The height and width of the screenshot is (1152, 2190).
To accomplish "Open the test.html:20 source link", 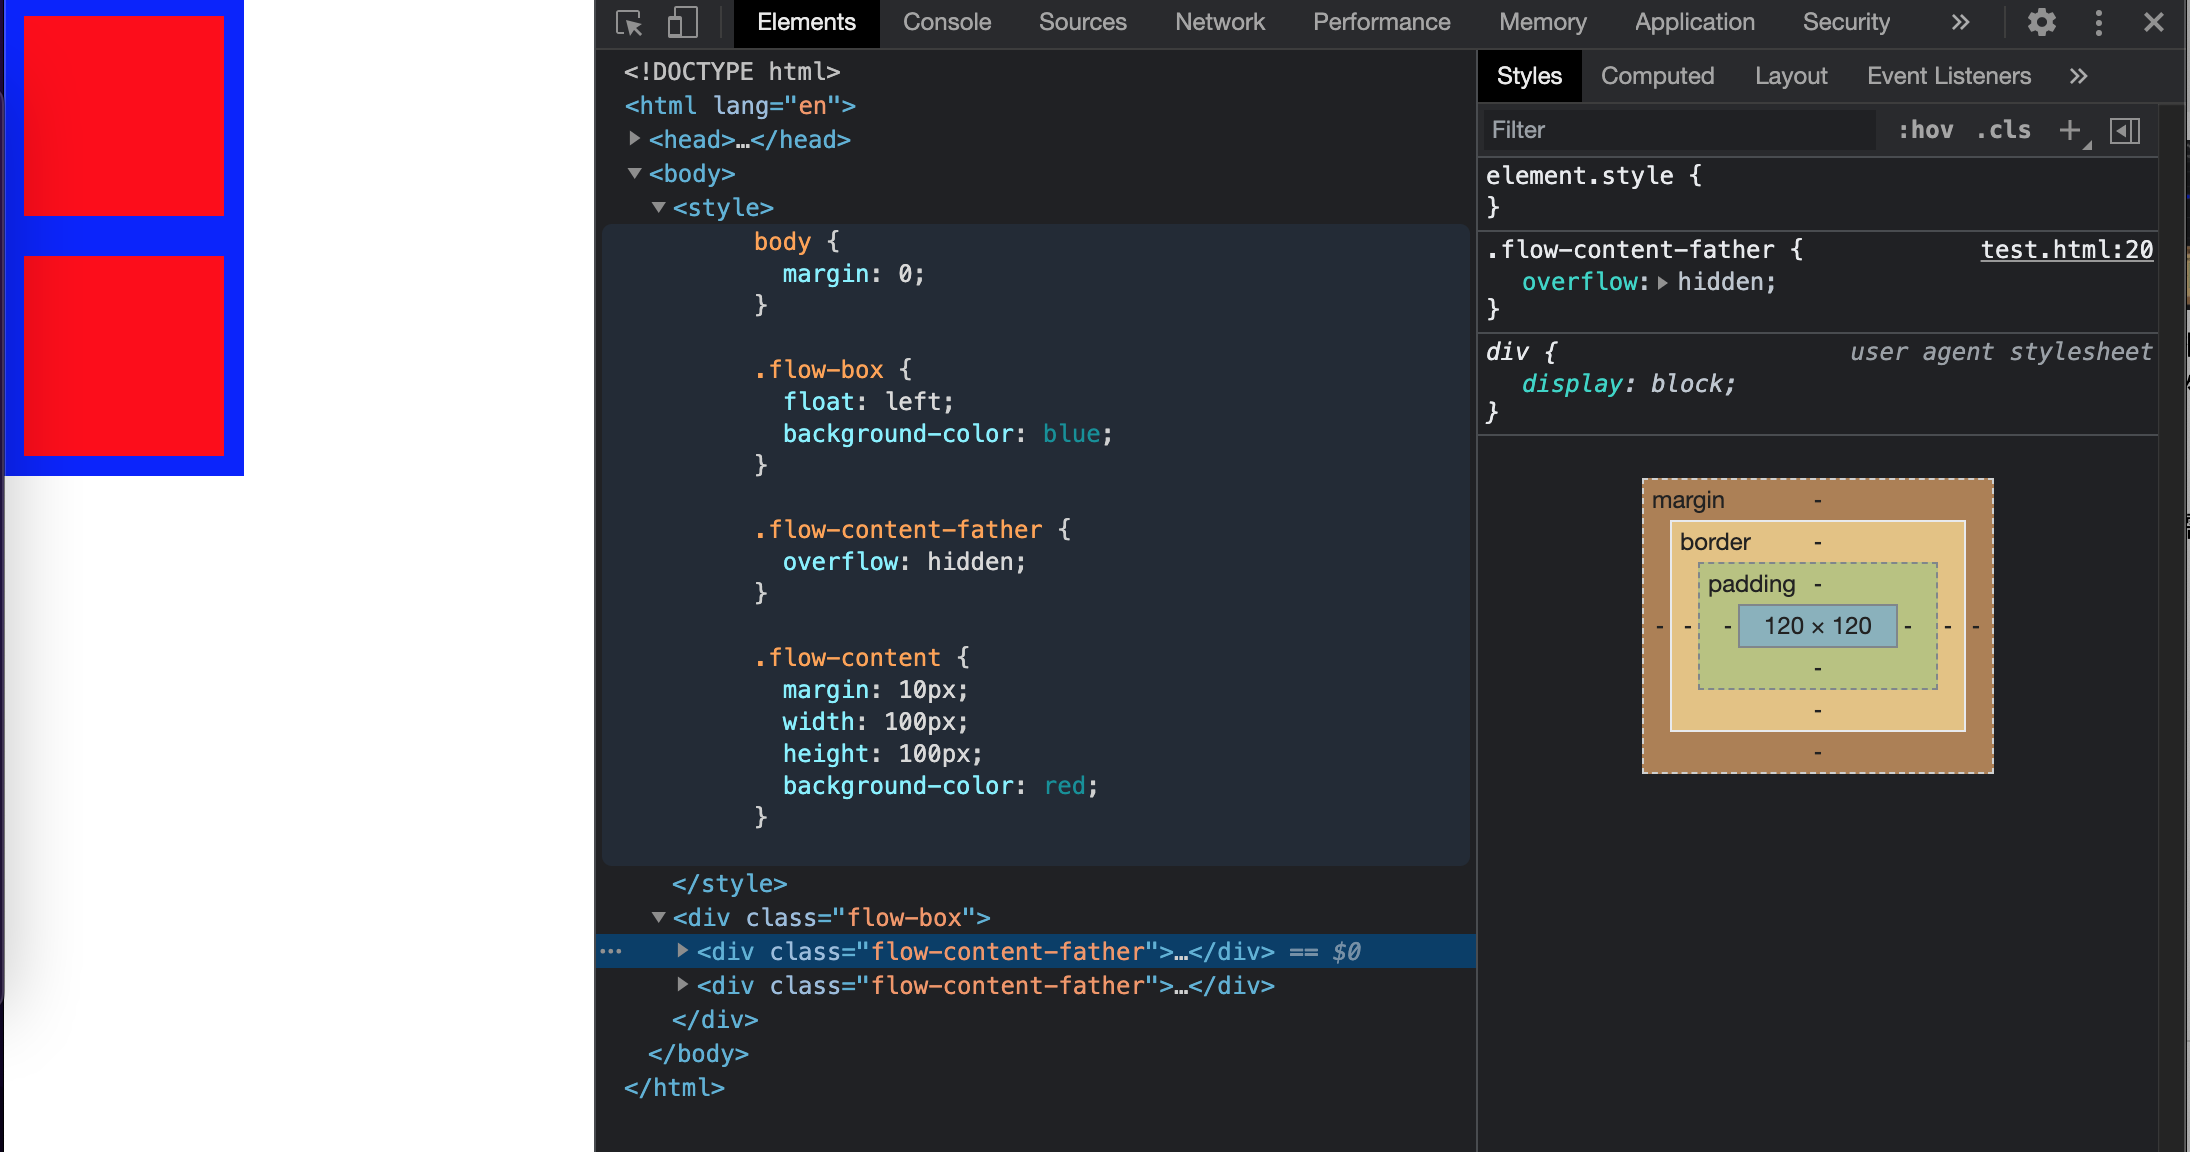I will 2066,250.
